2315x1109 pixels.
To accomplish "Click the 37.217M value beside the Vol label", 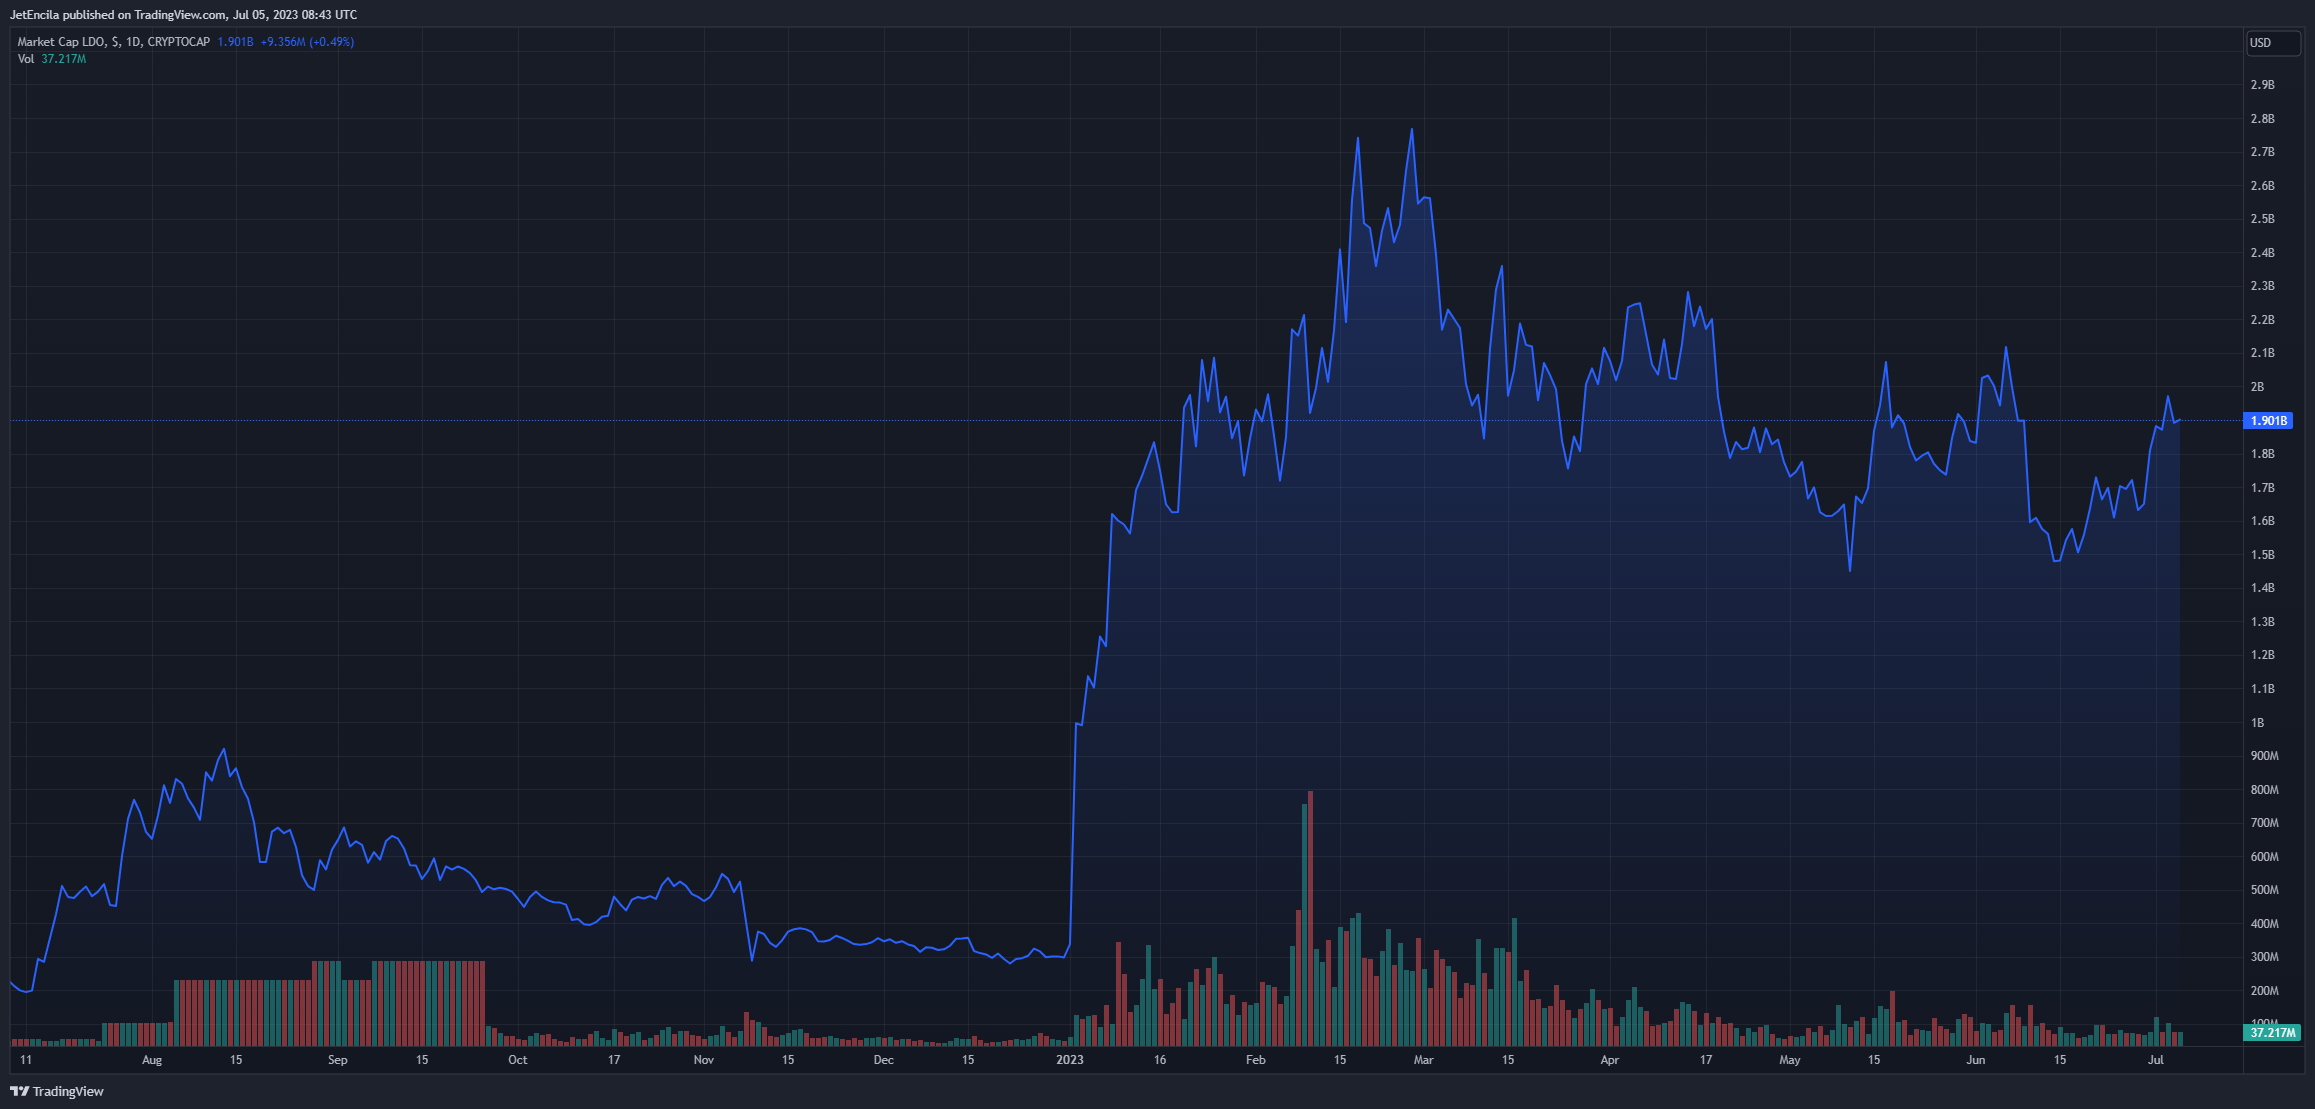I will pyautogui.click(x=64, y=59).
